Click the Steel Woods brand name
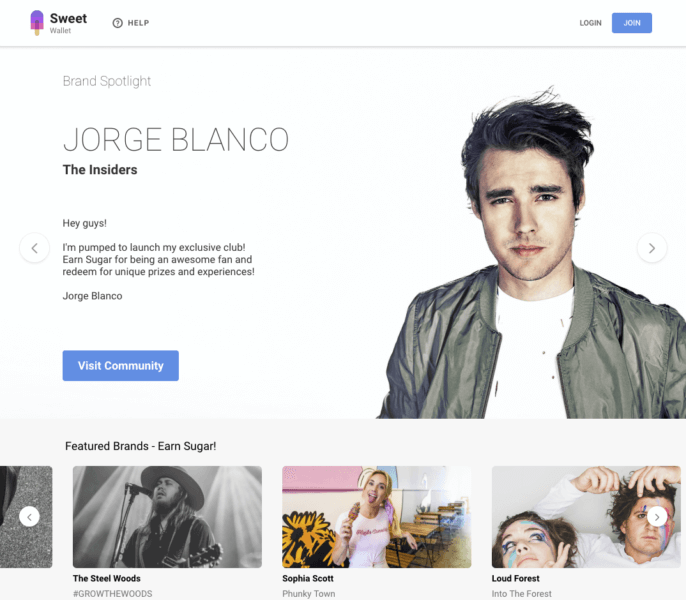The image size is (686, 600). pos(107,578)
